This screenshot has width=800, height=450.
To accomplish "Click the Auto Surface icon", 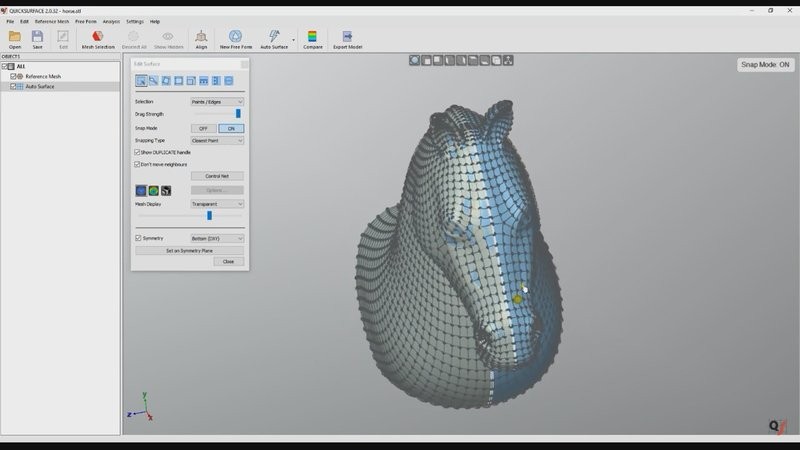I will tap(273, 38).
